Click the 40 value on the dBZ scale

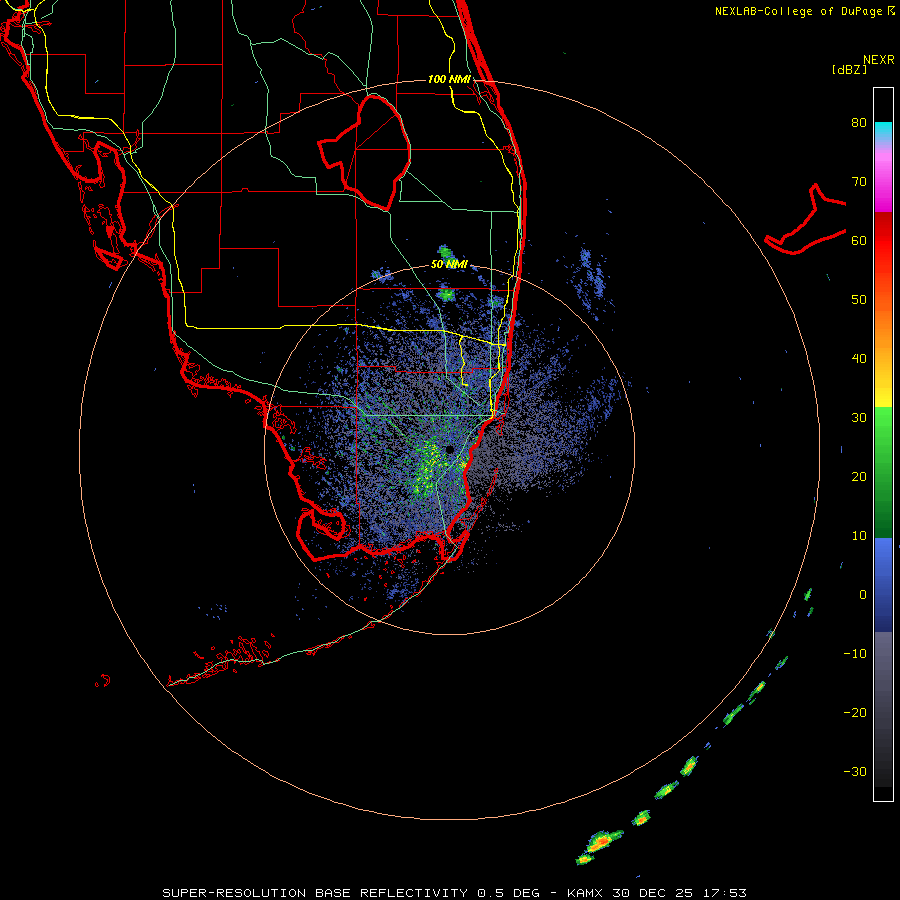pyautogui.click(x=859, y=359)
